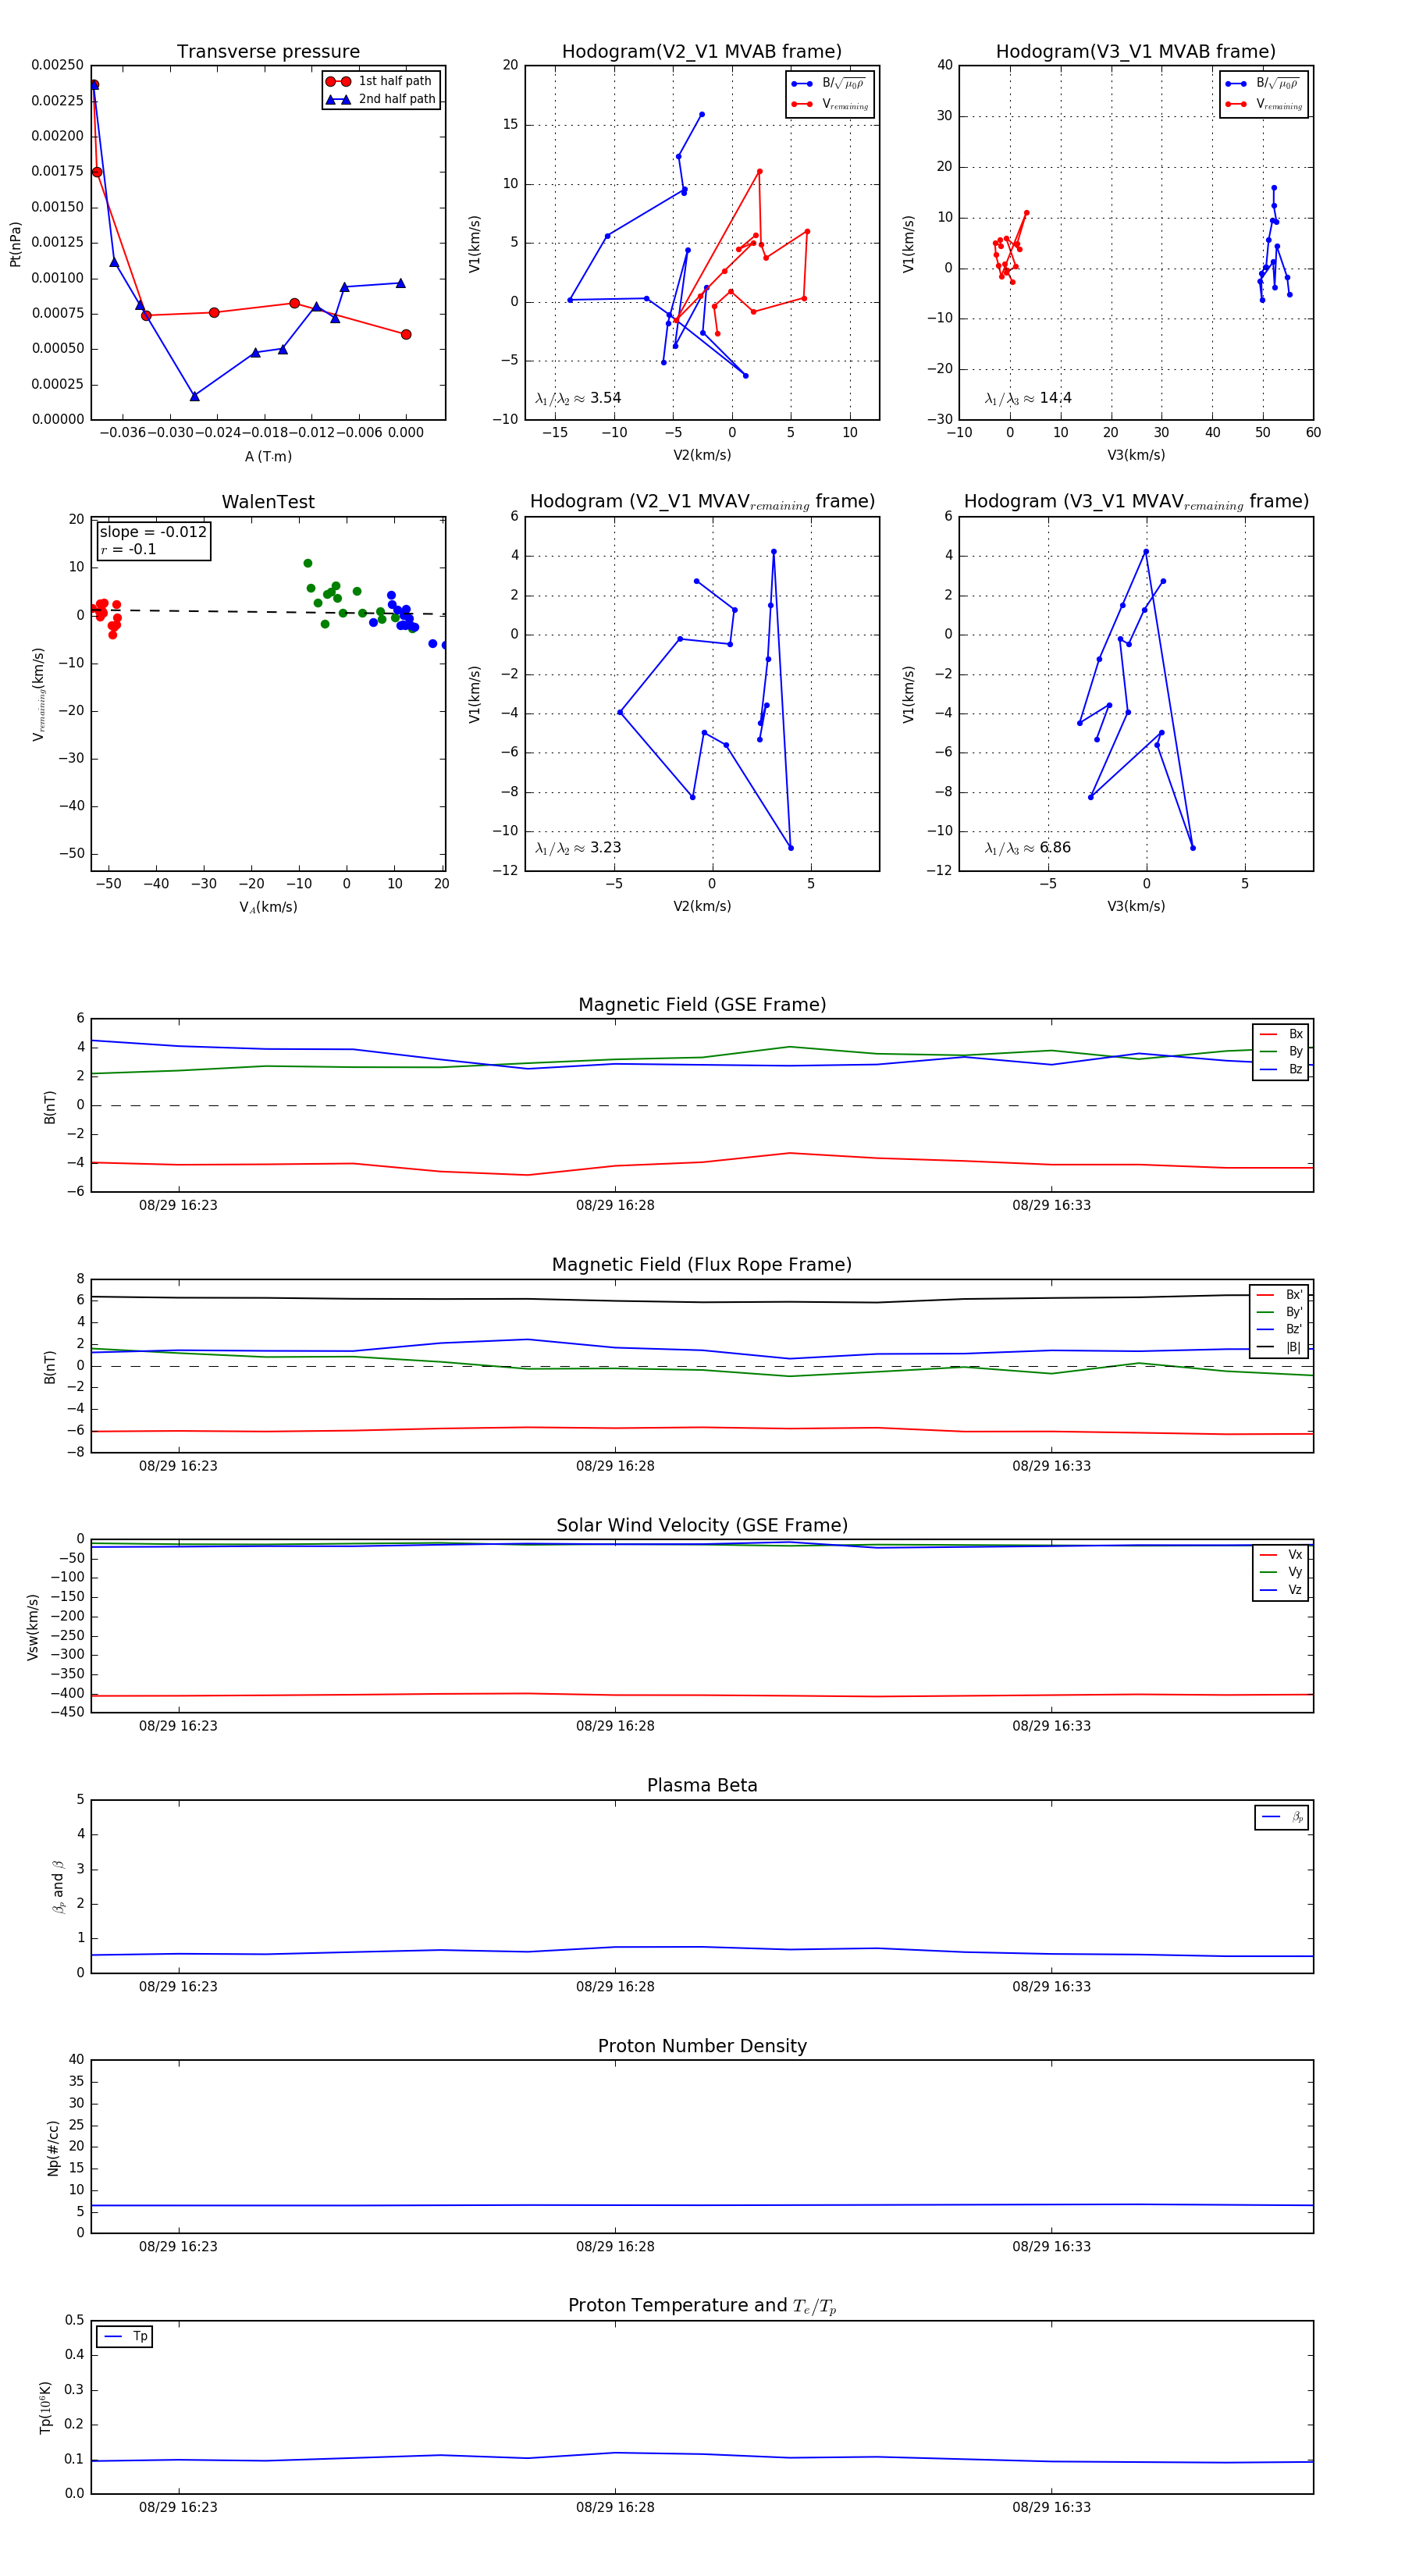
Task: Click "08/29 16:23" tick under Solar Wind Velocity plot
Action: [x=178, y=1726]
